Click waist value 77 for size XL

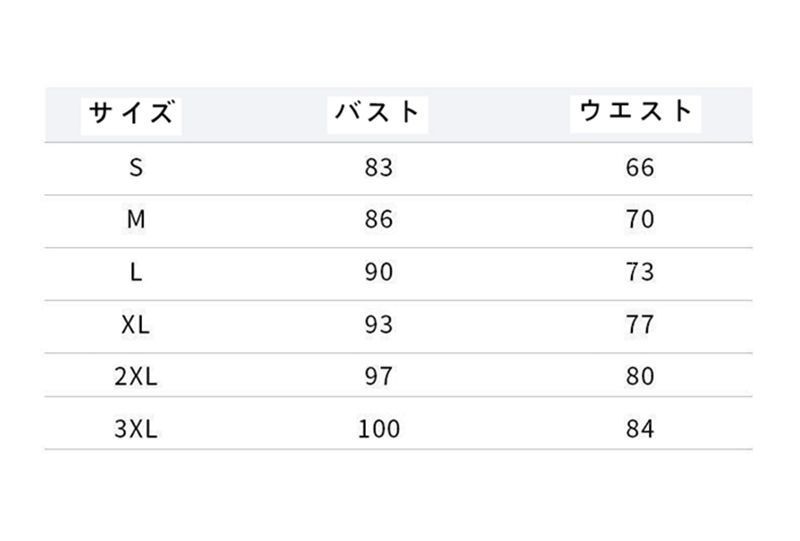pos(639,325)
